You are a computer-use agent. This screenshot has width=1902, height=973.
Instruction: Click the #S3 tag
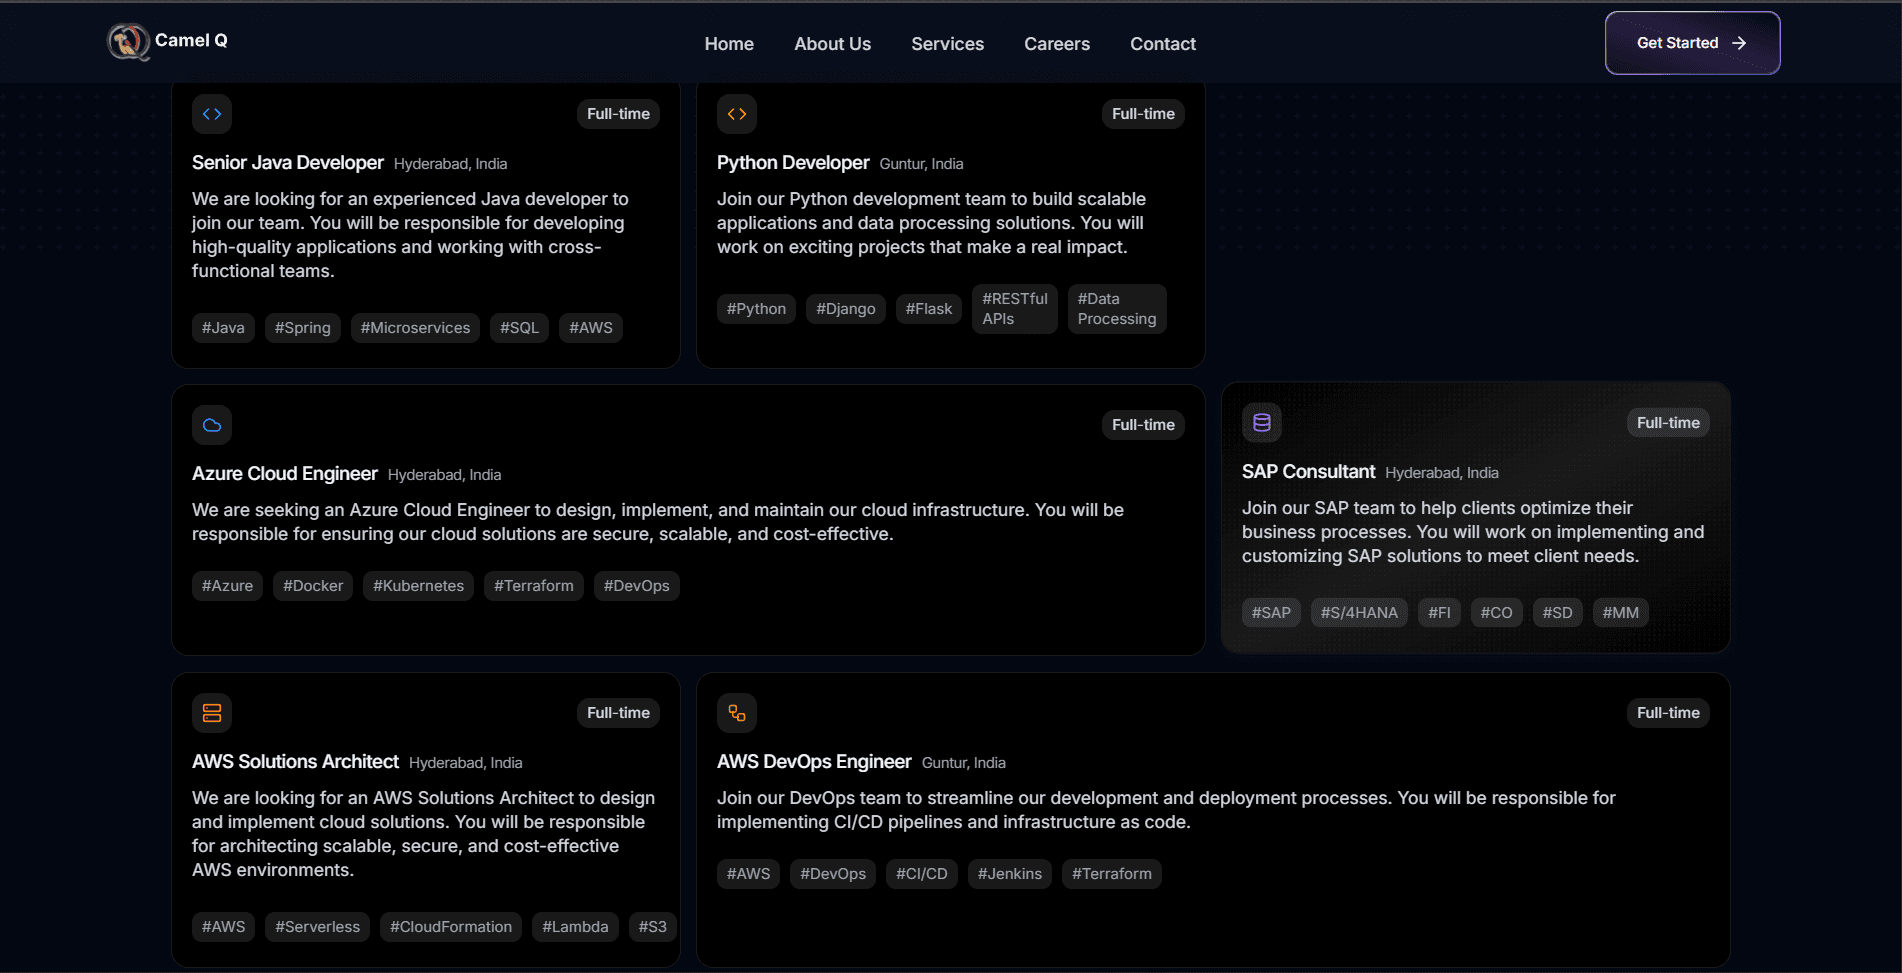pos(652,927)
